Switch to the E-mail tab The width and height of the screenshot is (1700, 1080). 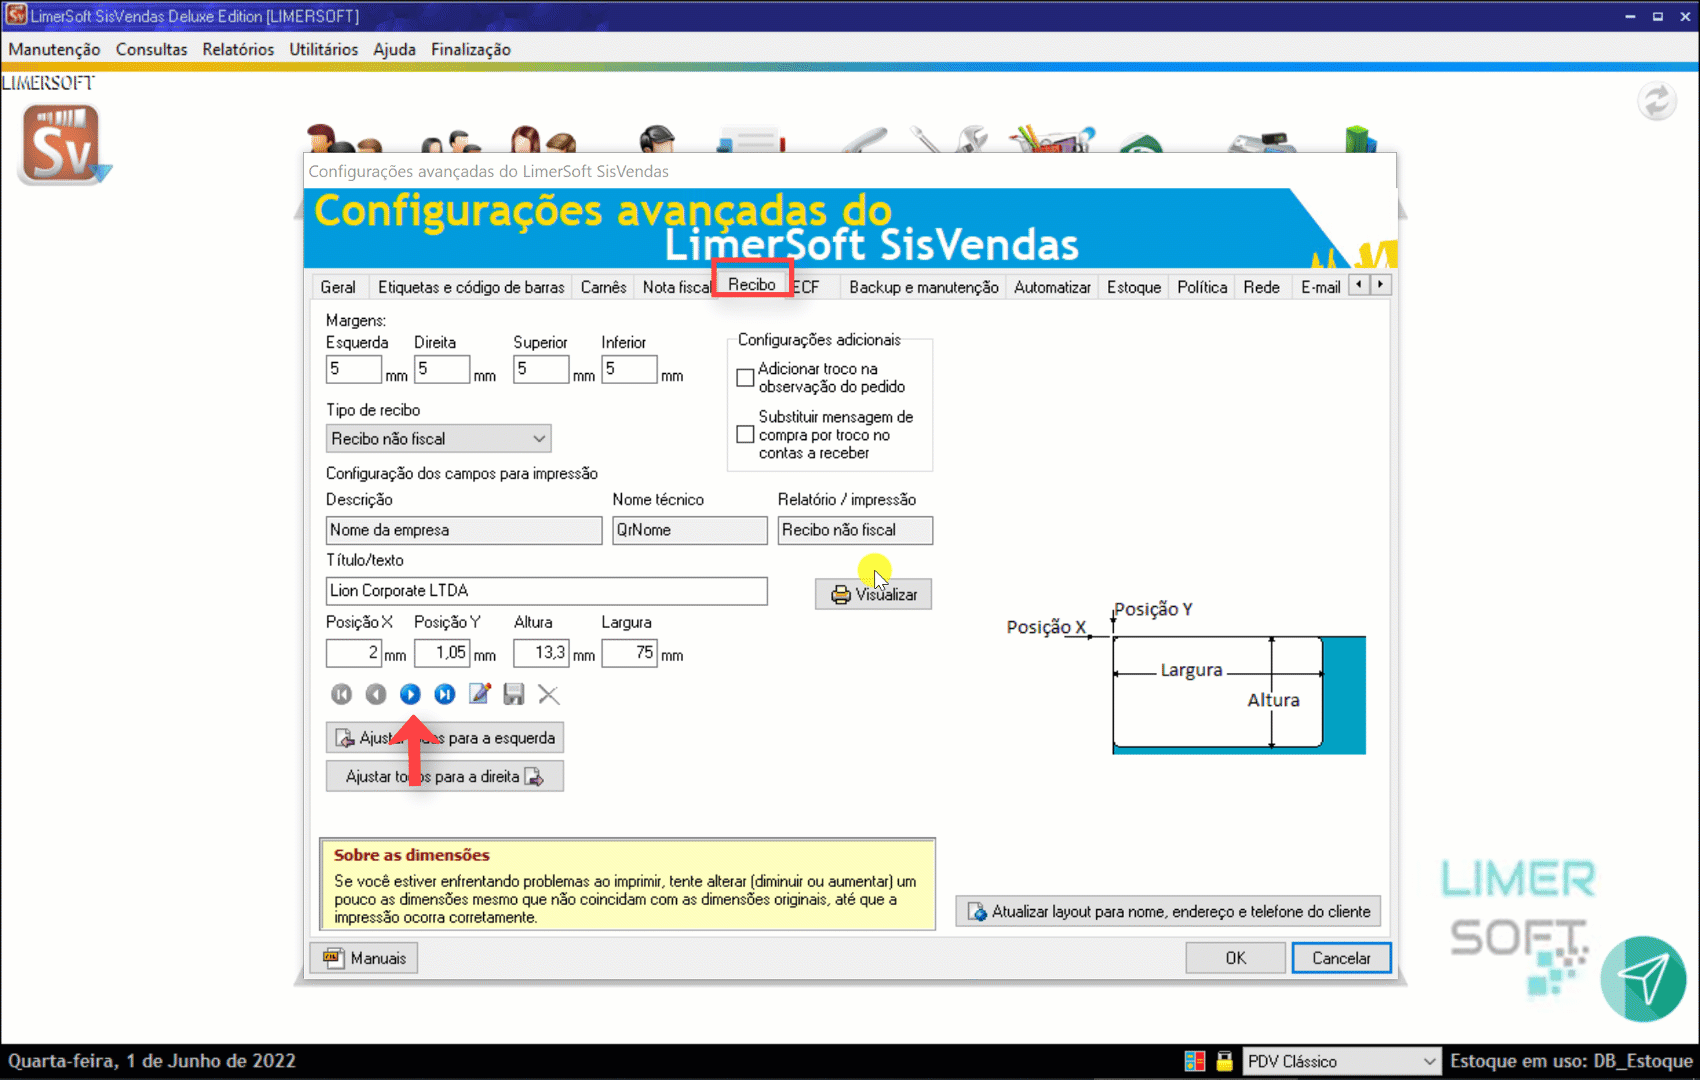1320,287
